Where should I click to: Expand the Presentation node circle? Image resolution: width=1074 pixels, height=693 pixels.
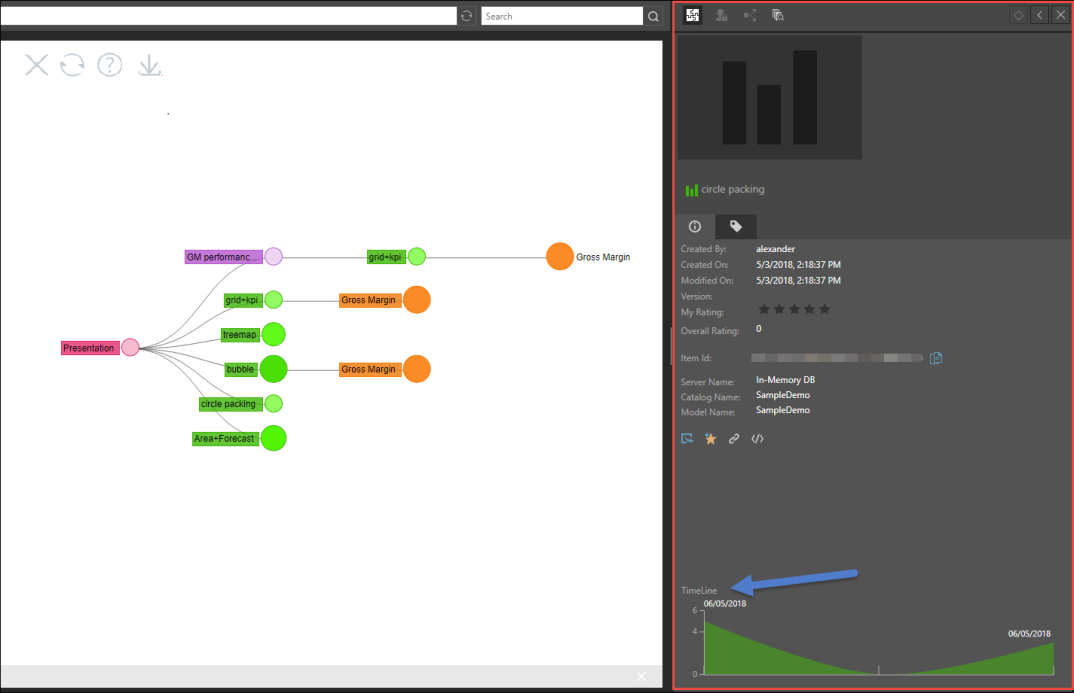[x=130, y=348]
